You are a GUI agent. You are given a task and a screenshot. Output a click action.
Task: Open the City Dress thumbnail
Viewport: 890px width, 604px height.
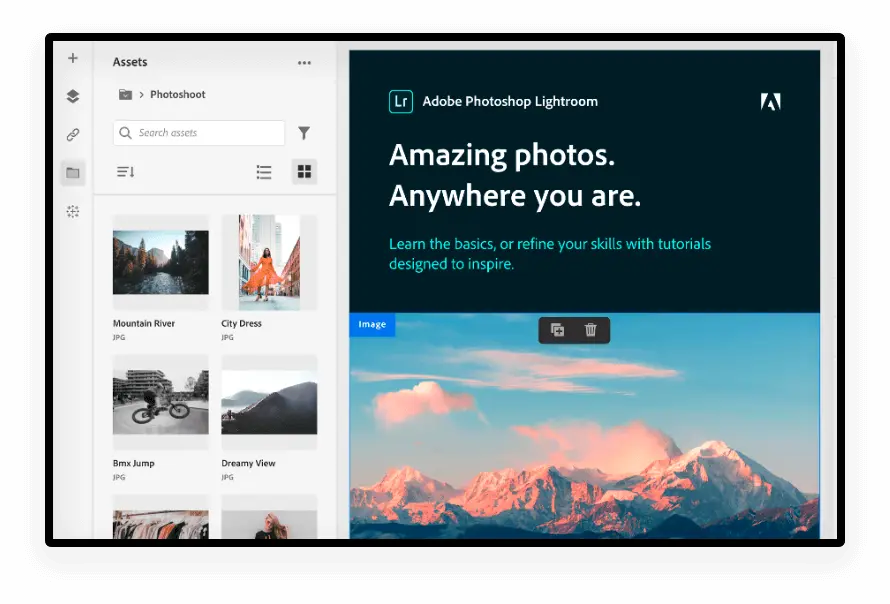[268, 262]
